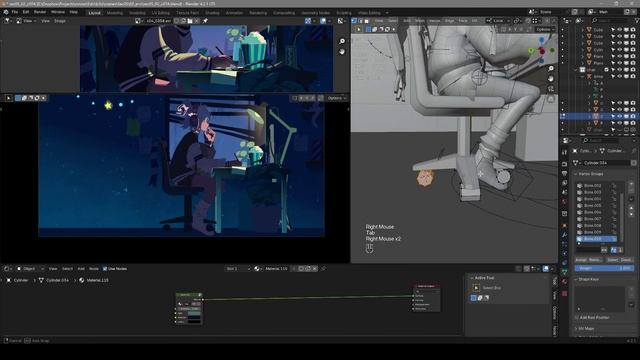The width and height of the screenshot is (640, 360).
Task: Click the Select Box tool icon in Active Tool panel
Action: [x=476, y=288]
